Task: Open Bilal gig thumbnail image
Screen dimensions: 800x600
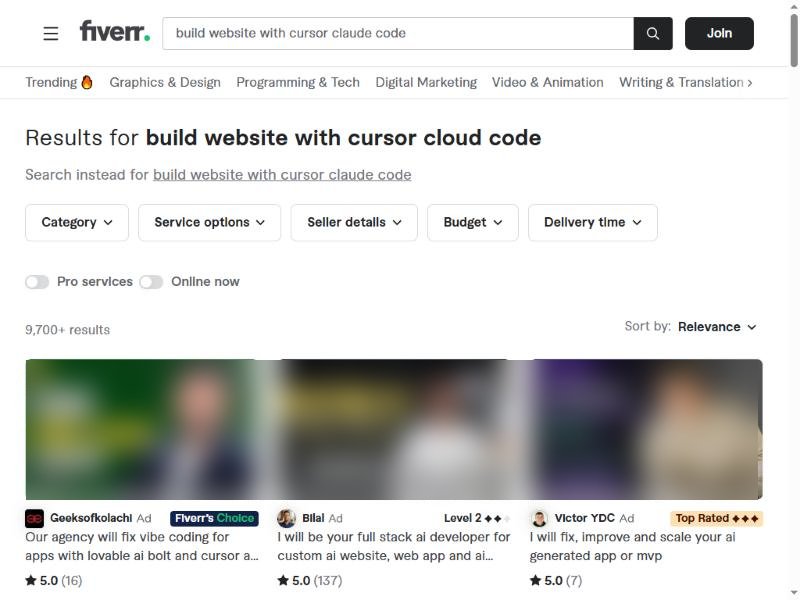Action: [394, 430]
